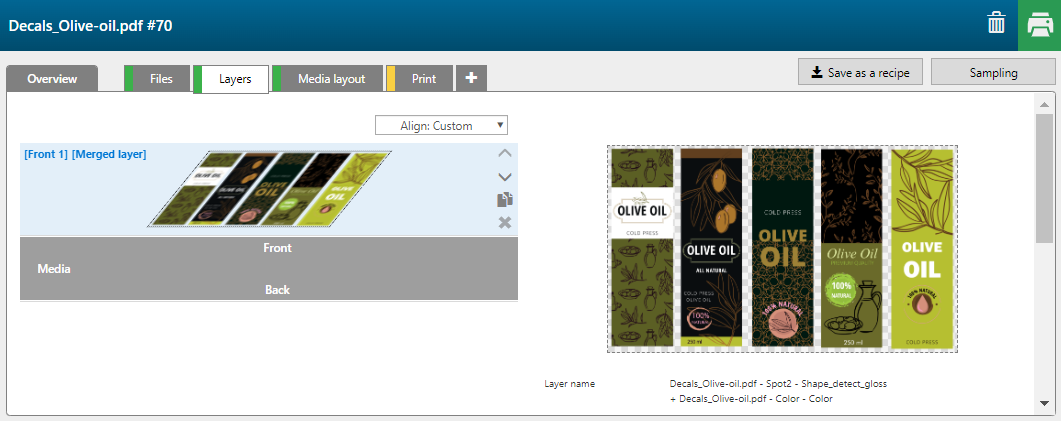Select the Layers tab

[x=234, y=79]
